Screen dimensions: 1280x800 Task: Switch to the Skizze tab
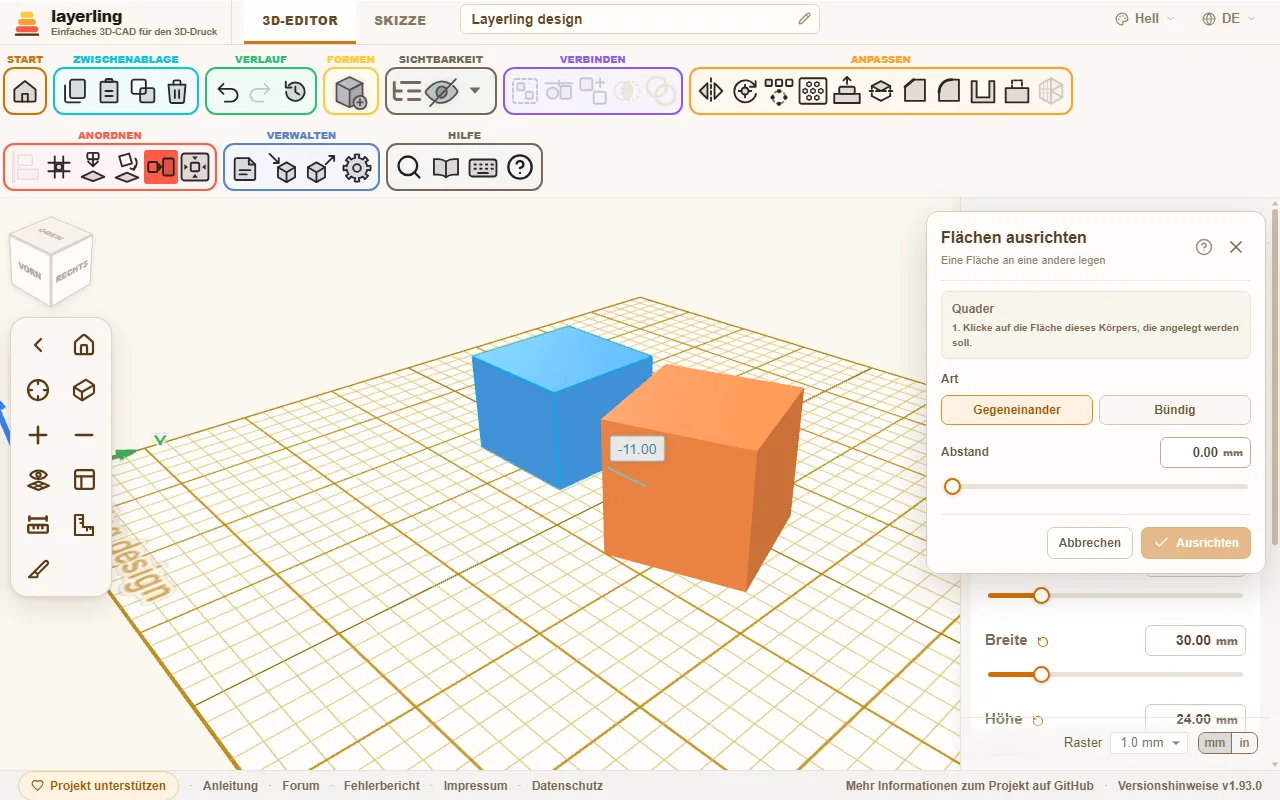tap(400, 20)
